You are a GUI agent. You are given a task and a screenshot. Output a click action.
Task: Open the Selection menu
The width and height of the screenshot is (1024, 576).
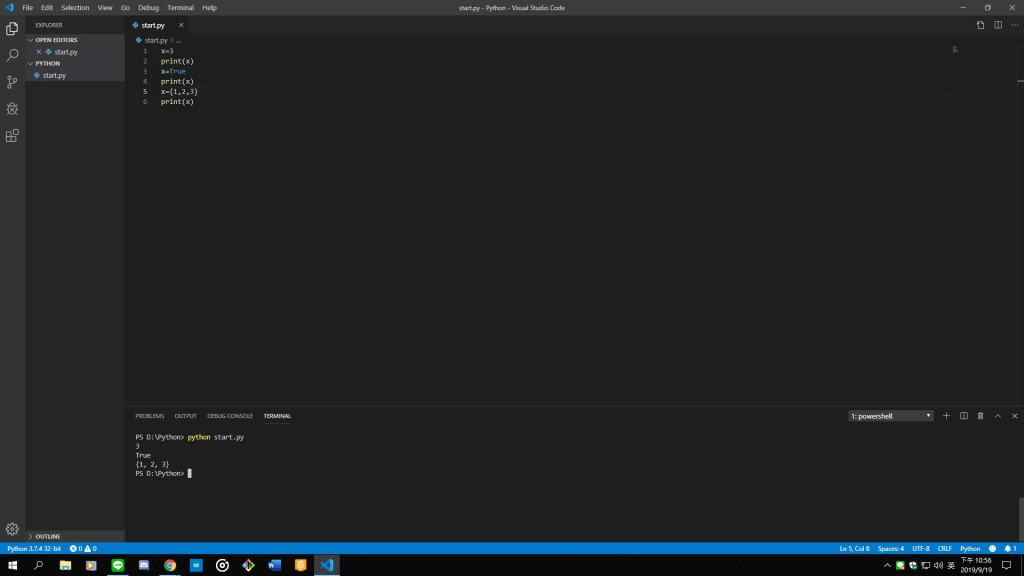(x=75, y=8)
